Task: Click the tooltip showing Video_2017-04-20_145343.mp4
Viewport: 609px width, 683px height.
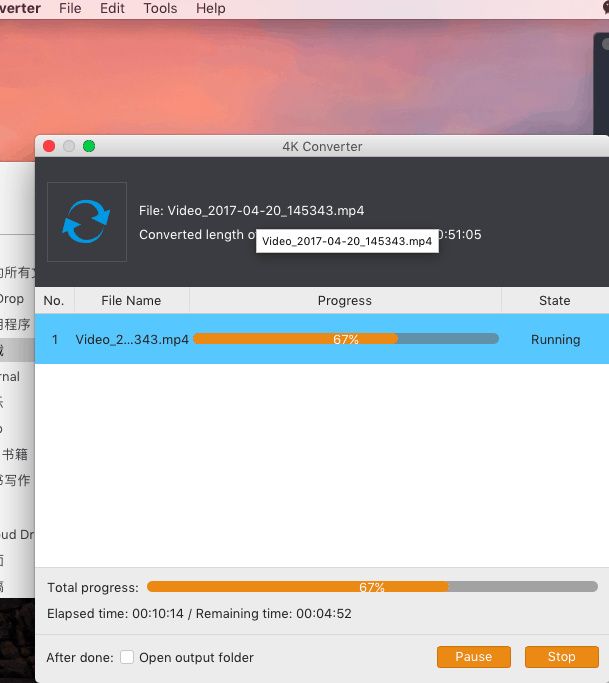Action: point(347,241)
